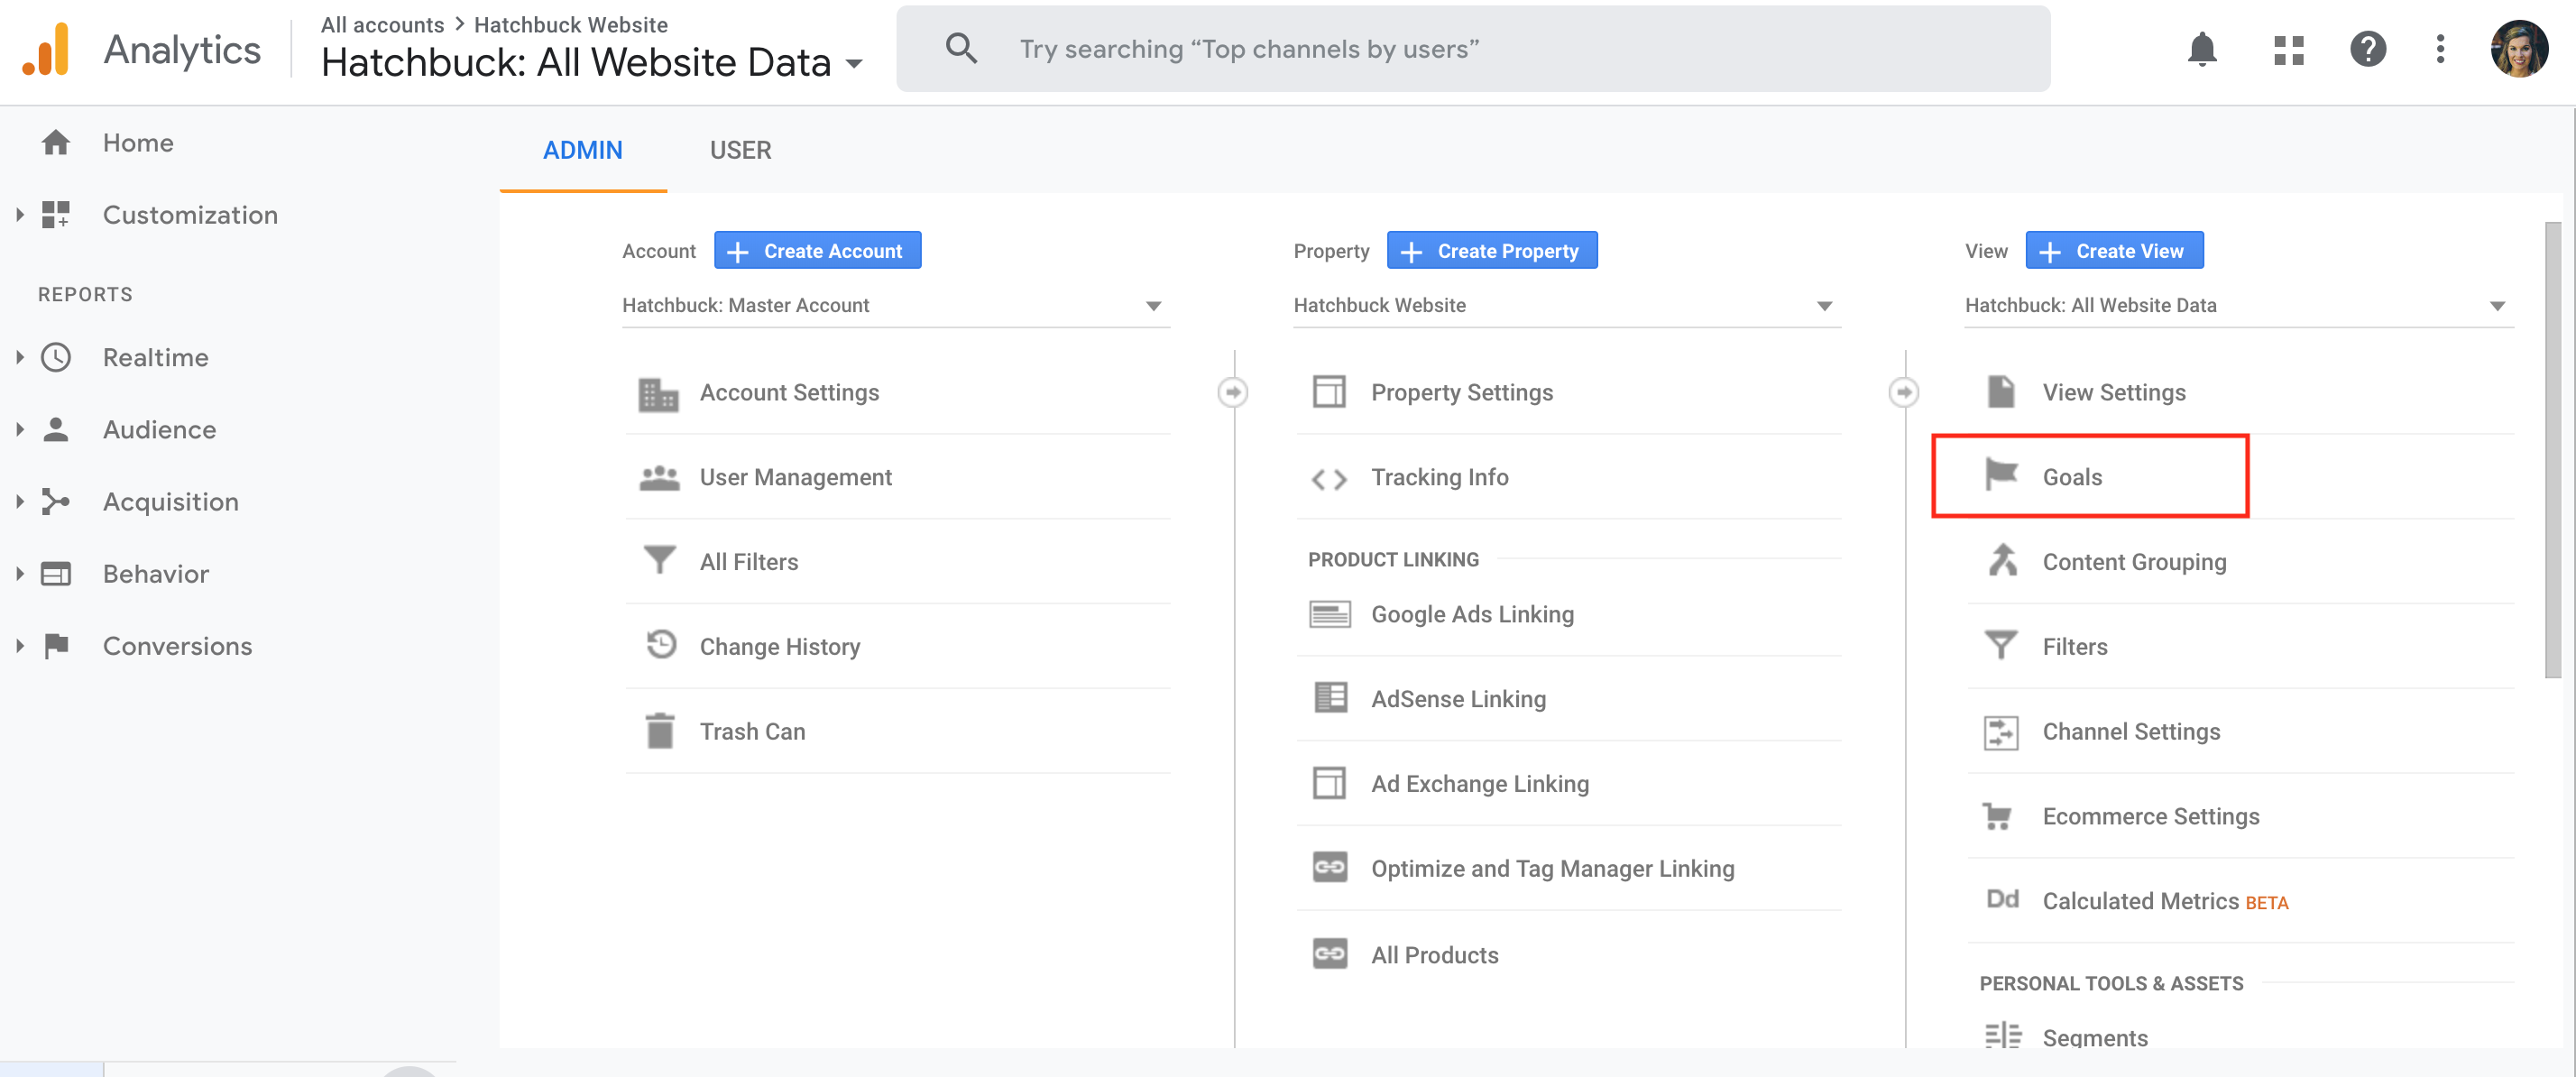Click the Goals flag icon
Screen dimensions: 2576x1077
[x=2001, y=474]
